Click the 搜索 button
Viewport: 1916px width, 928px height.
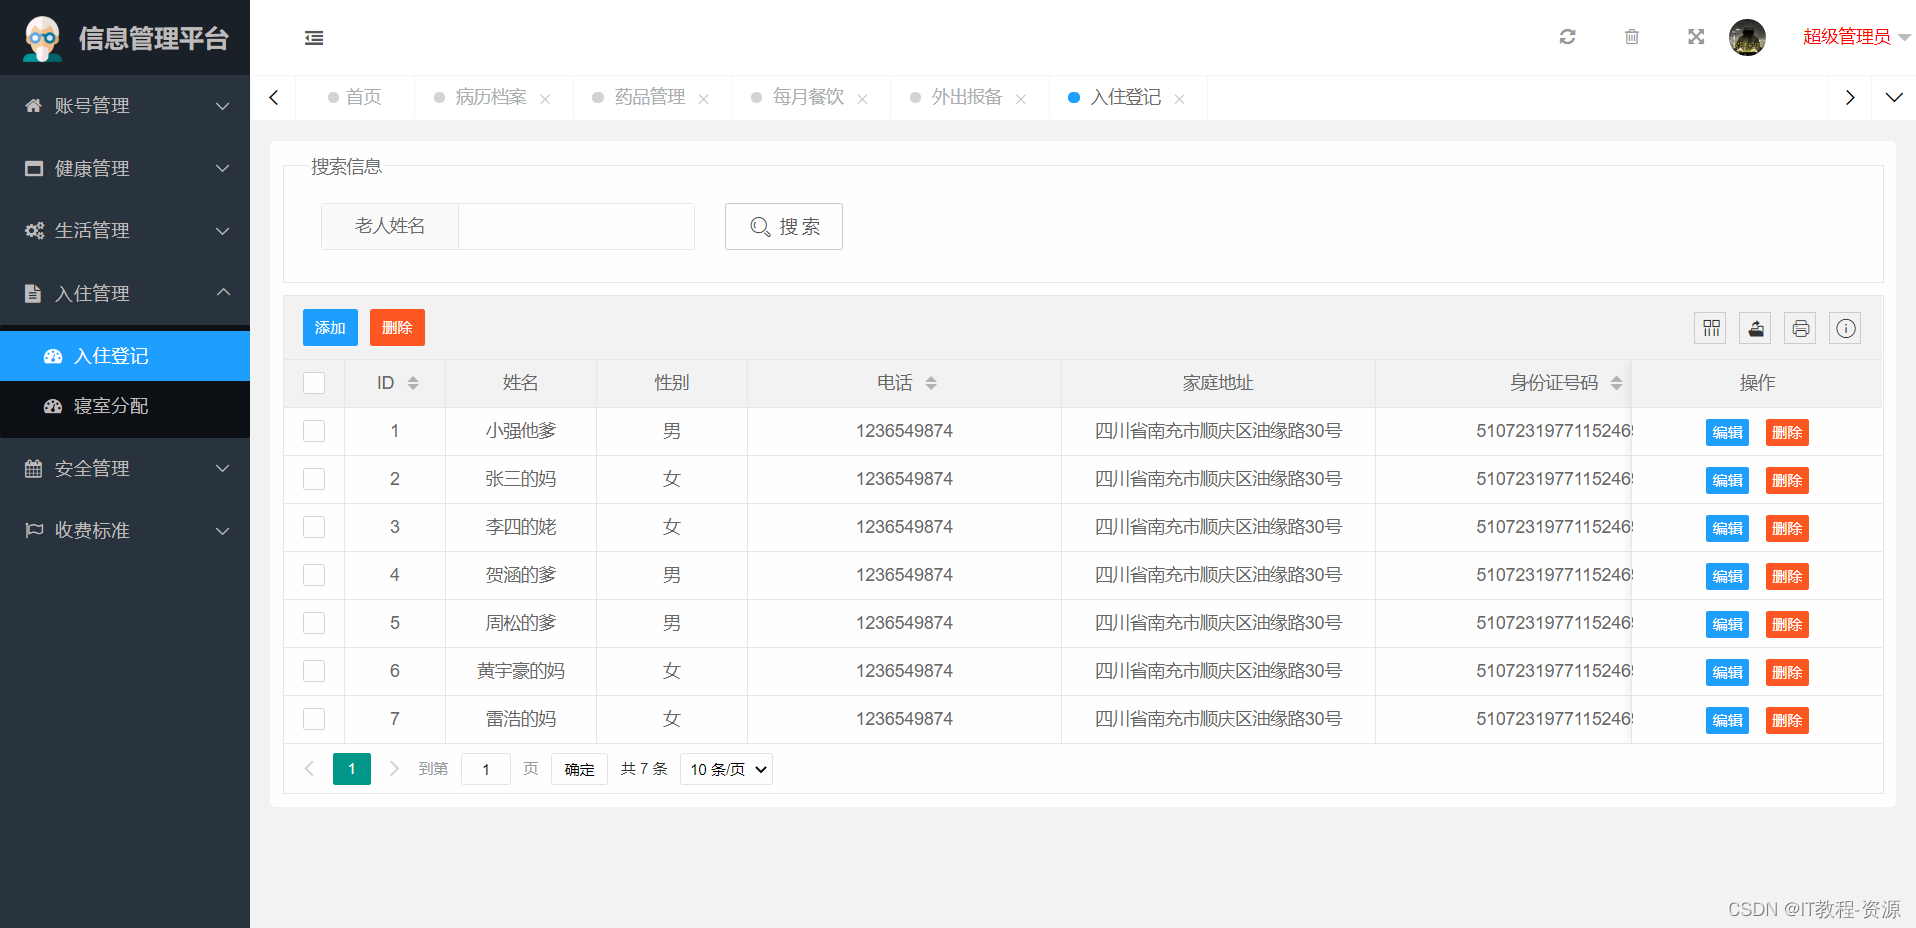click(784, 227)
